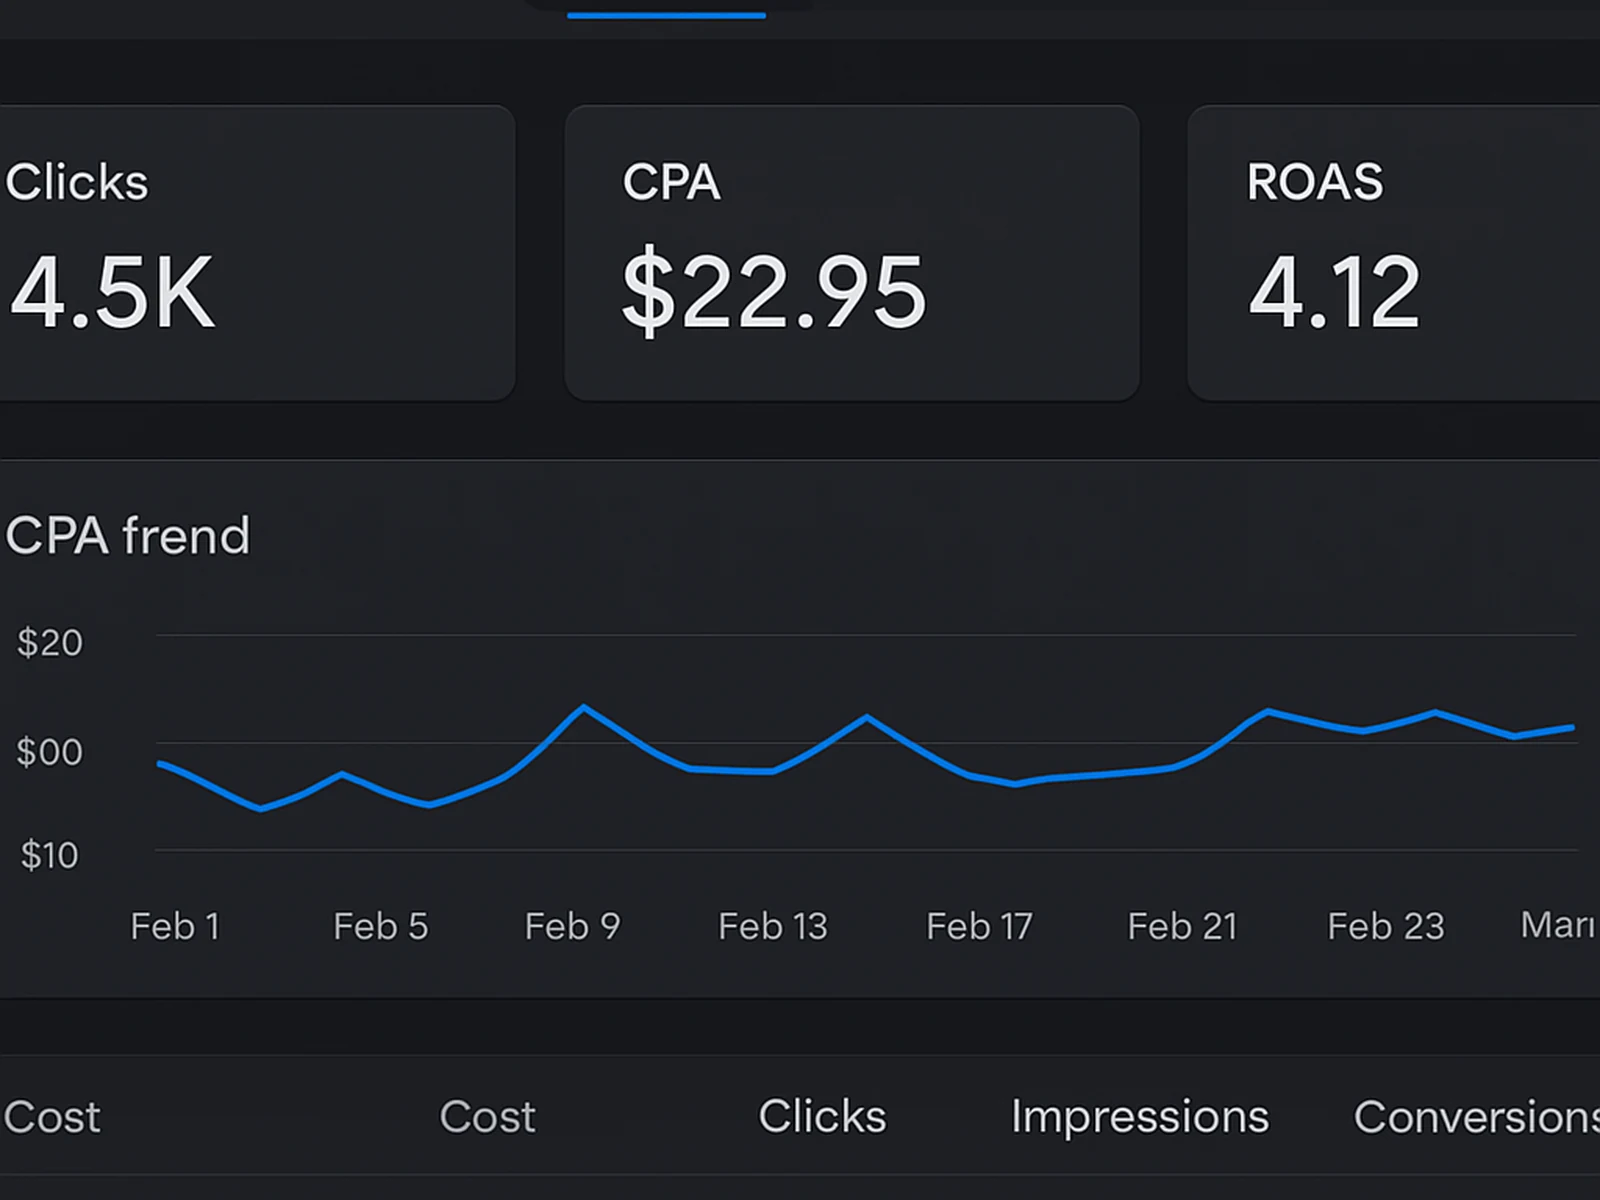Image resolution: width=1600 pixels, height=1200 pixels.
Task: Click the $20 axis value
Action: 52,643
